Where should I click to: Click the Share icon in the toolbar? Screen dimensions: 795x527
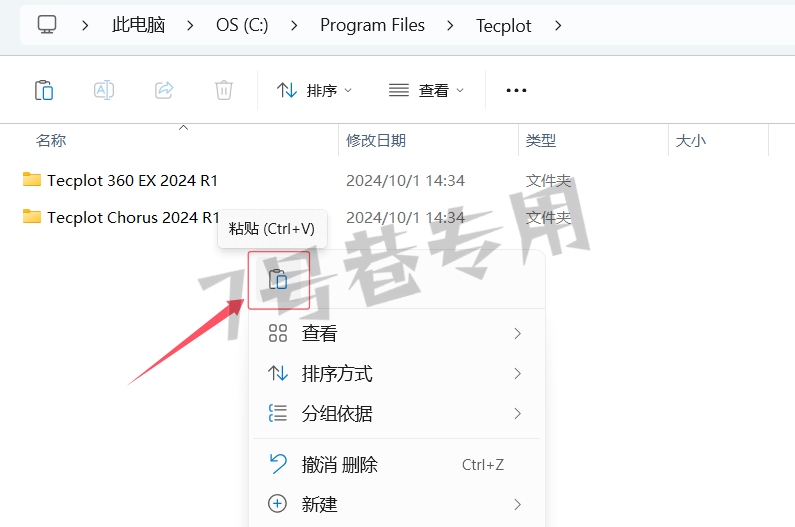click(164, 90)
